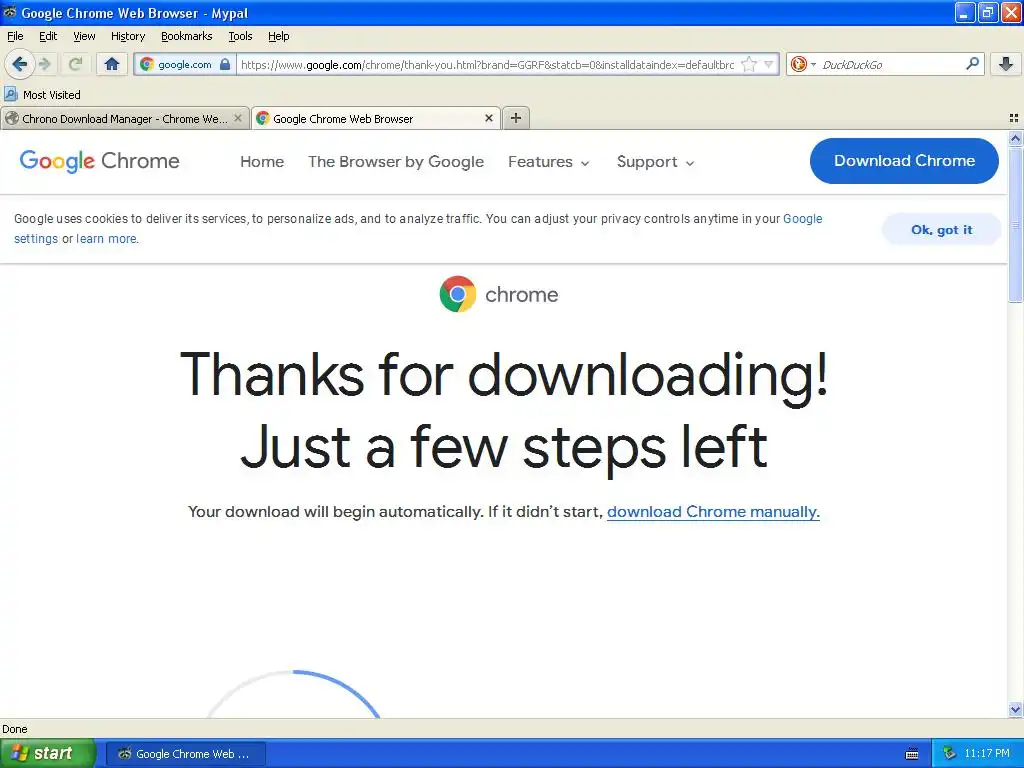
Task: Click the system tray network icon
Action: (x=948, y=753)
